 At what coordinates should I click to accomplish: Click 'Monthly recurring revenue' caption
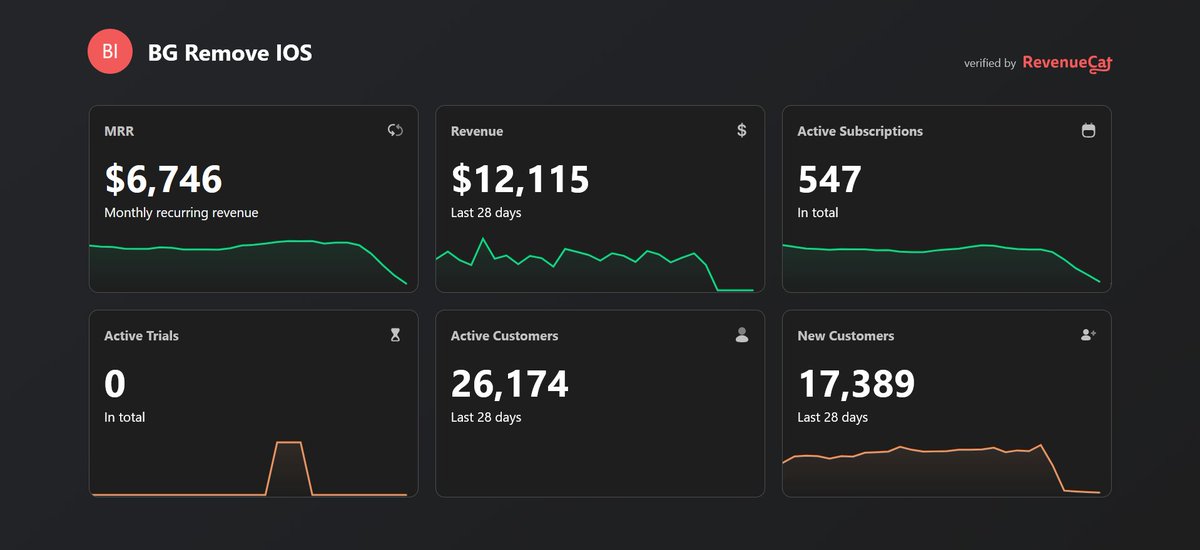point(181,213)
